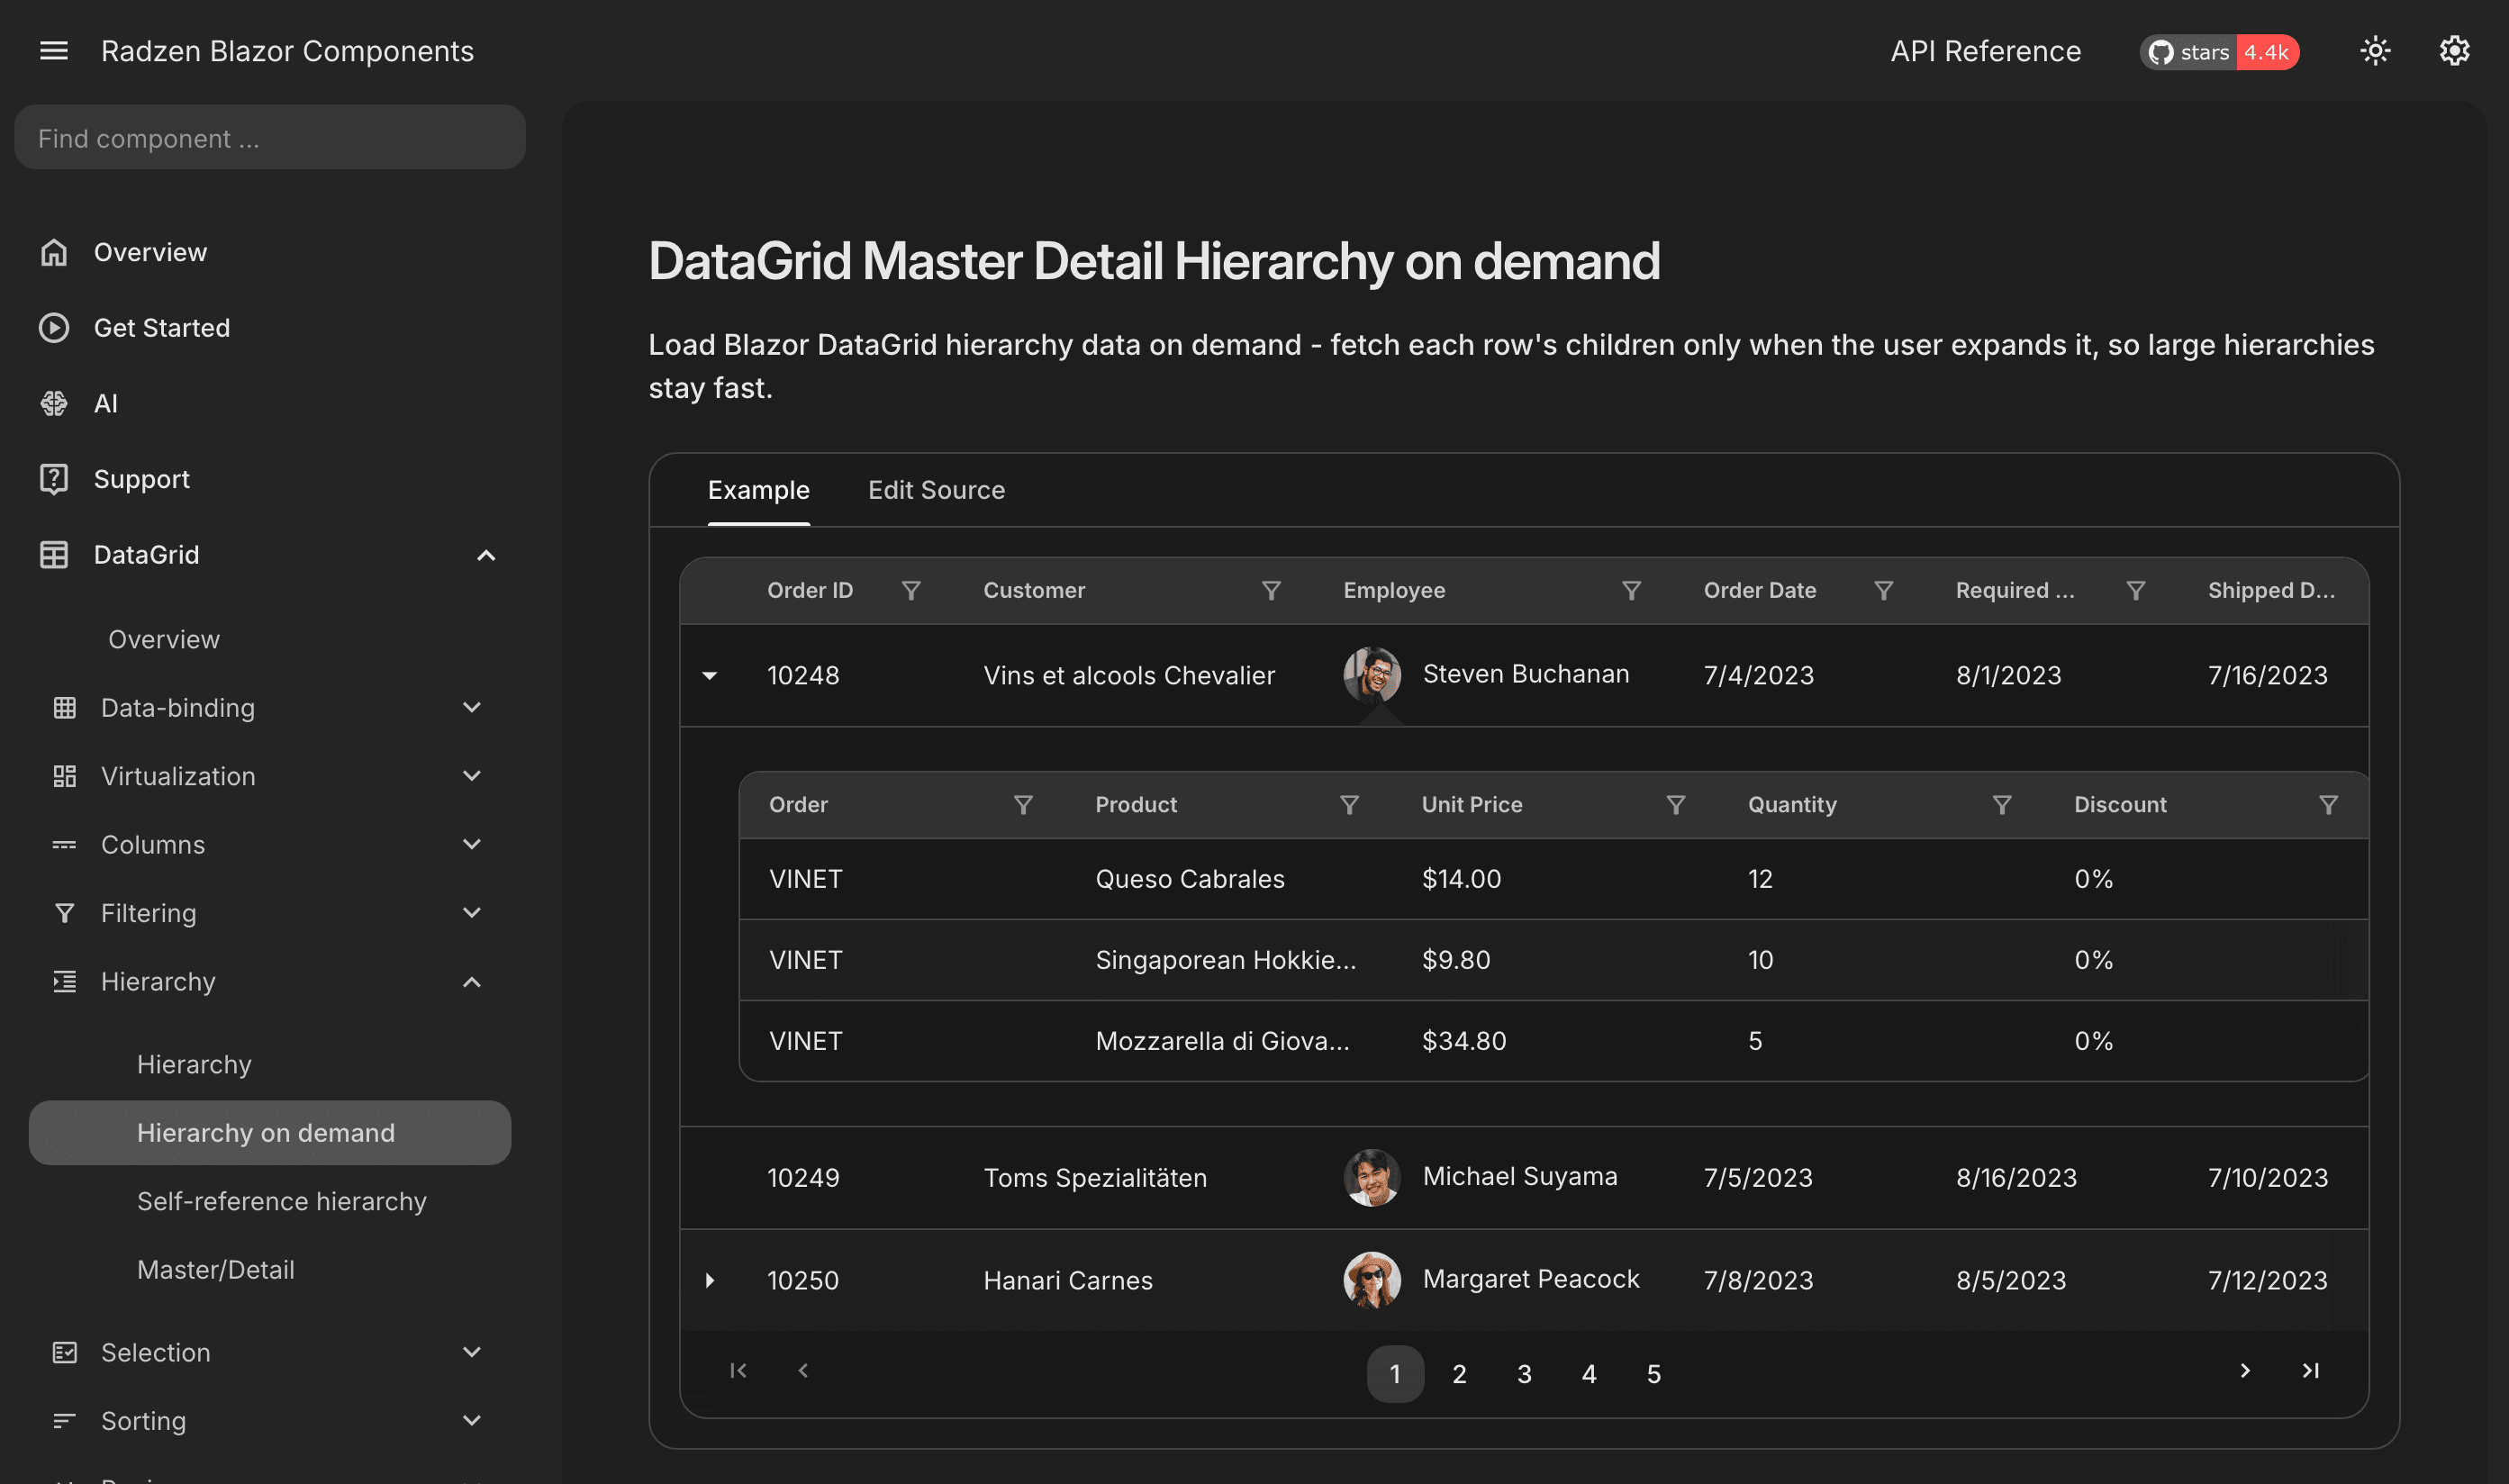Filter the Unit Price column
The image size is (2509, 1484).
tap(1676, 805)
